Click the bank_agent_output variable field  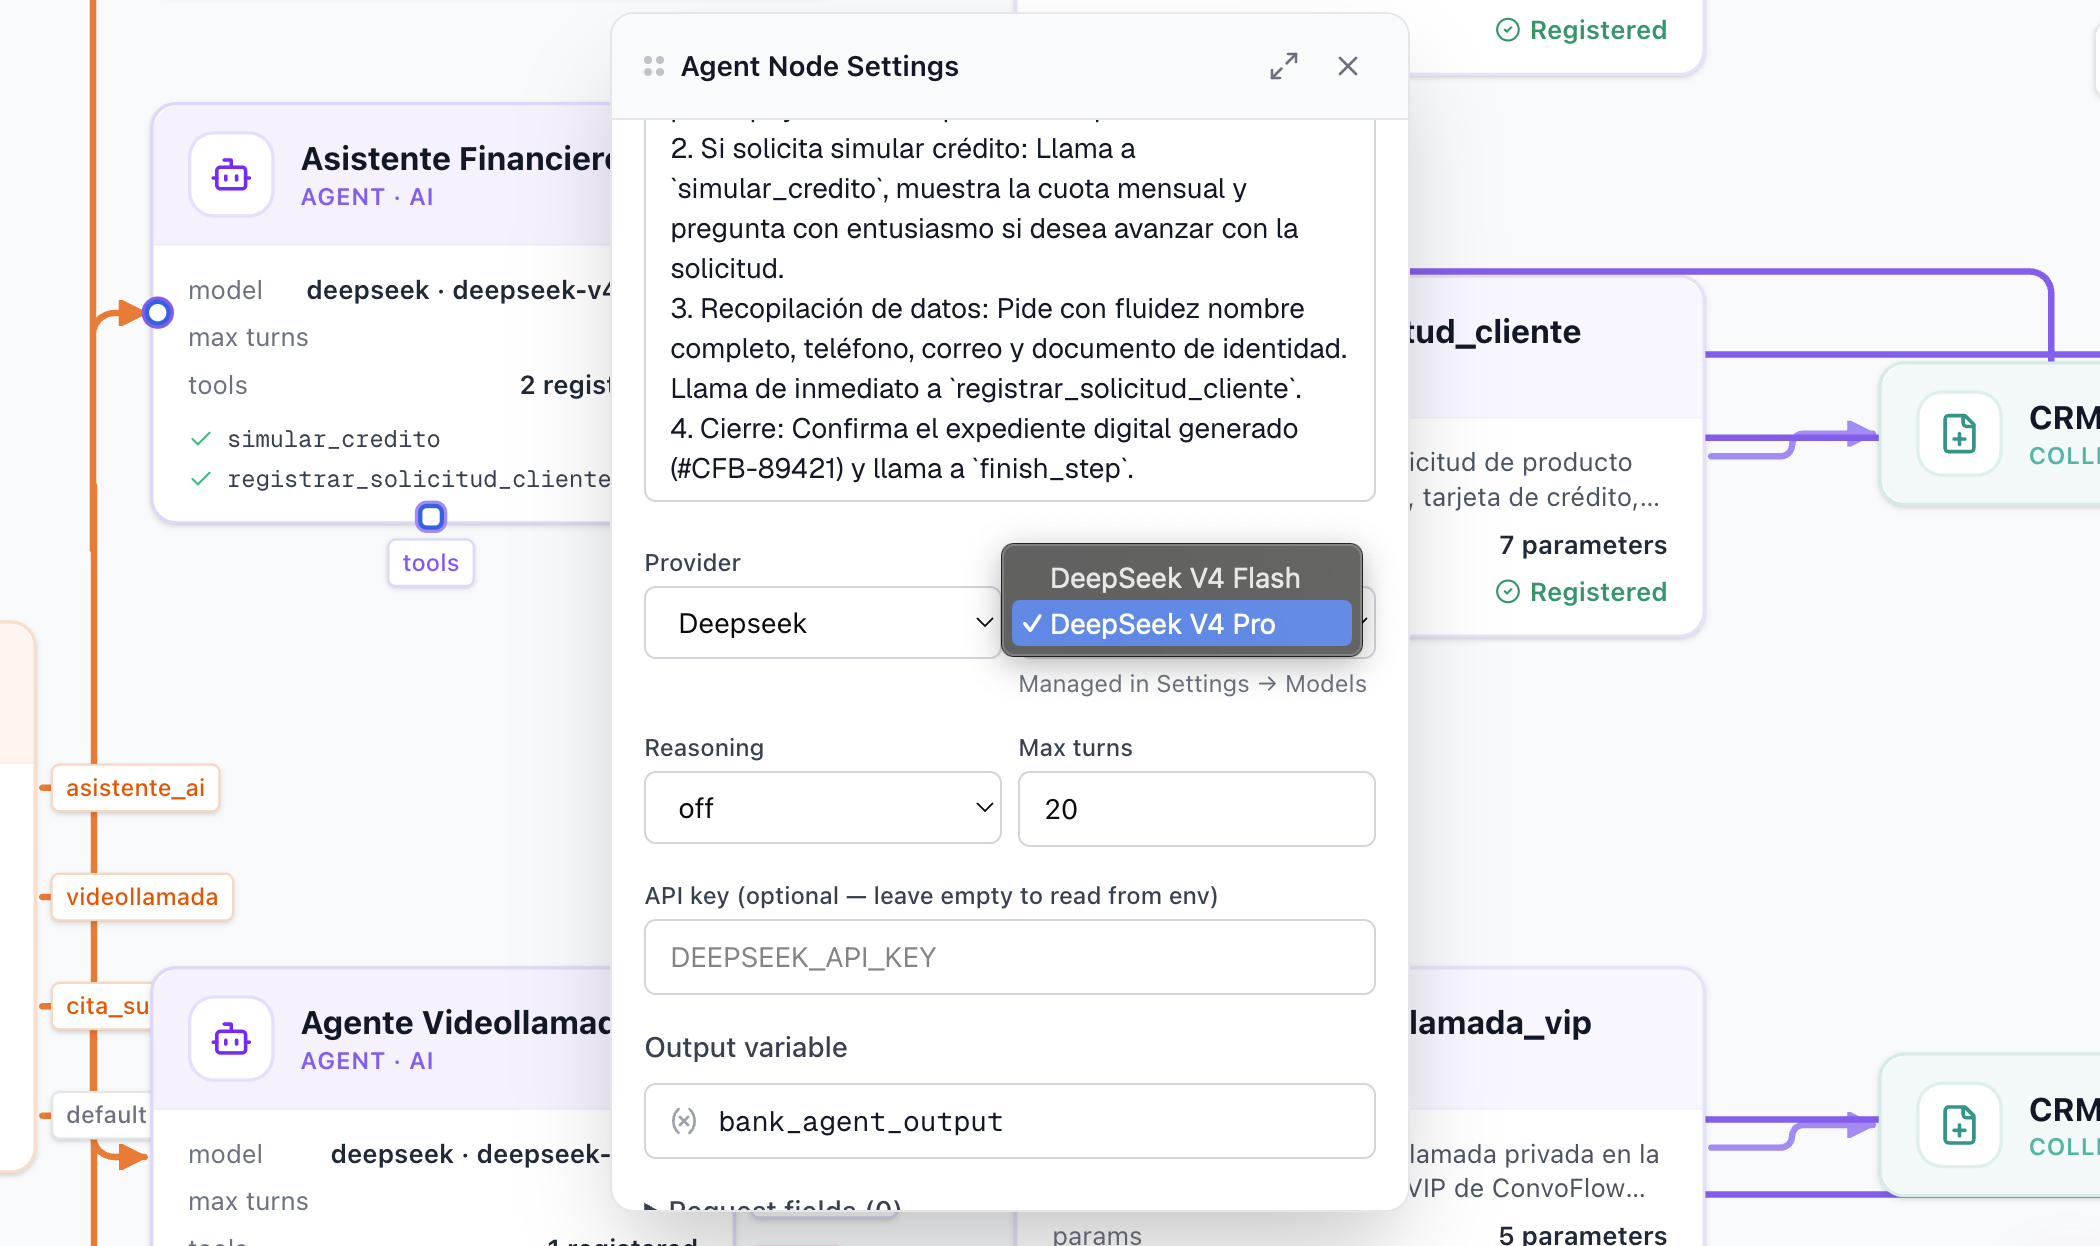click(1009, 1121)
